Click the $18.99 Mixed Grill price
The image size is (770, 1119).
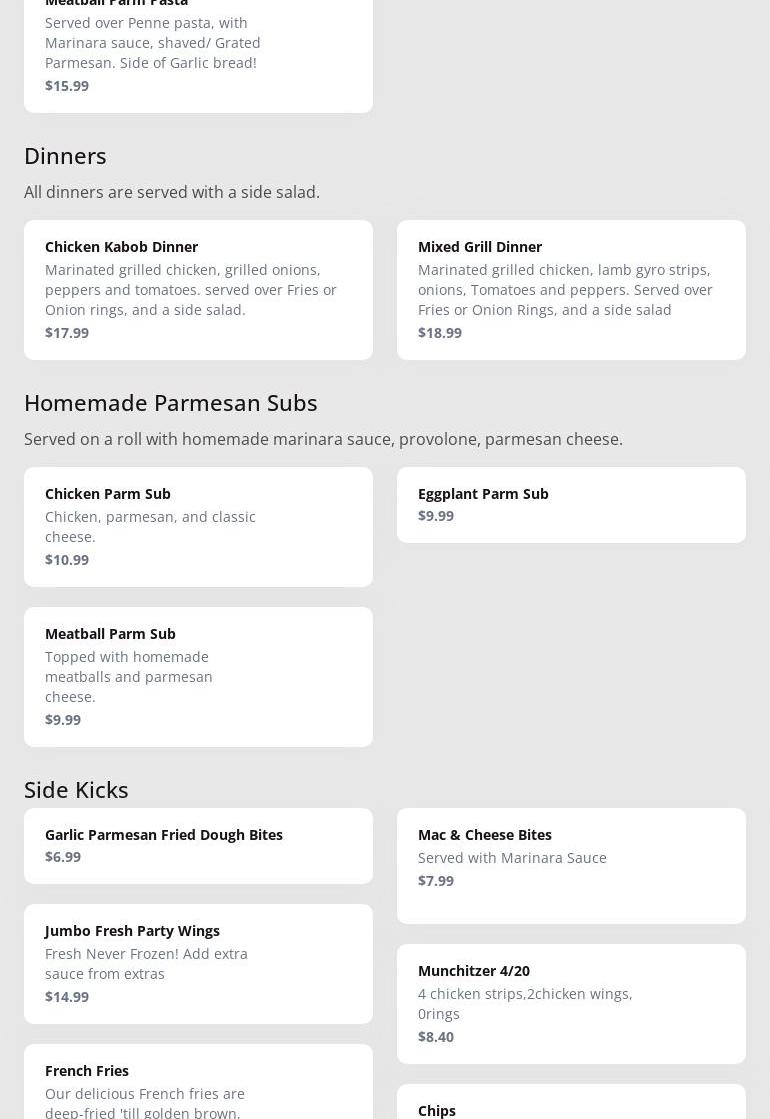click(x=440, y=333)
